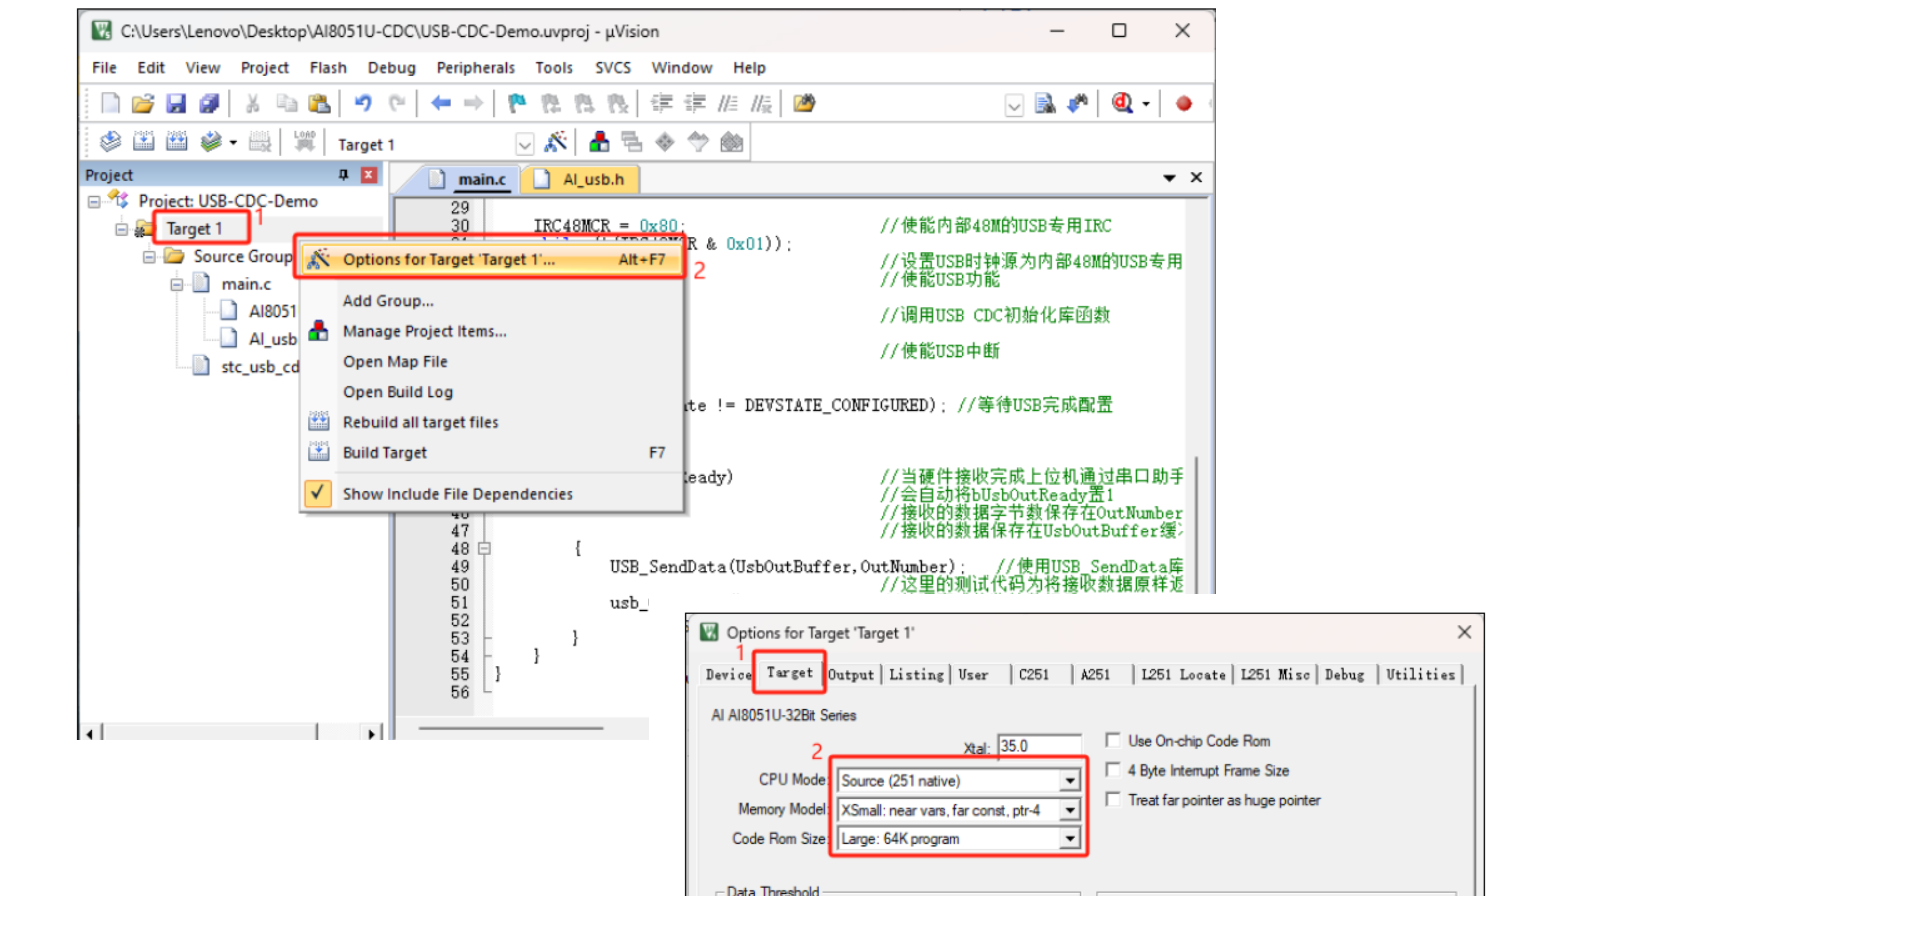Click the Open file folder icon
Viewport: 1914px width, 927px height.
[143, 103]
